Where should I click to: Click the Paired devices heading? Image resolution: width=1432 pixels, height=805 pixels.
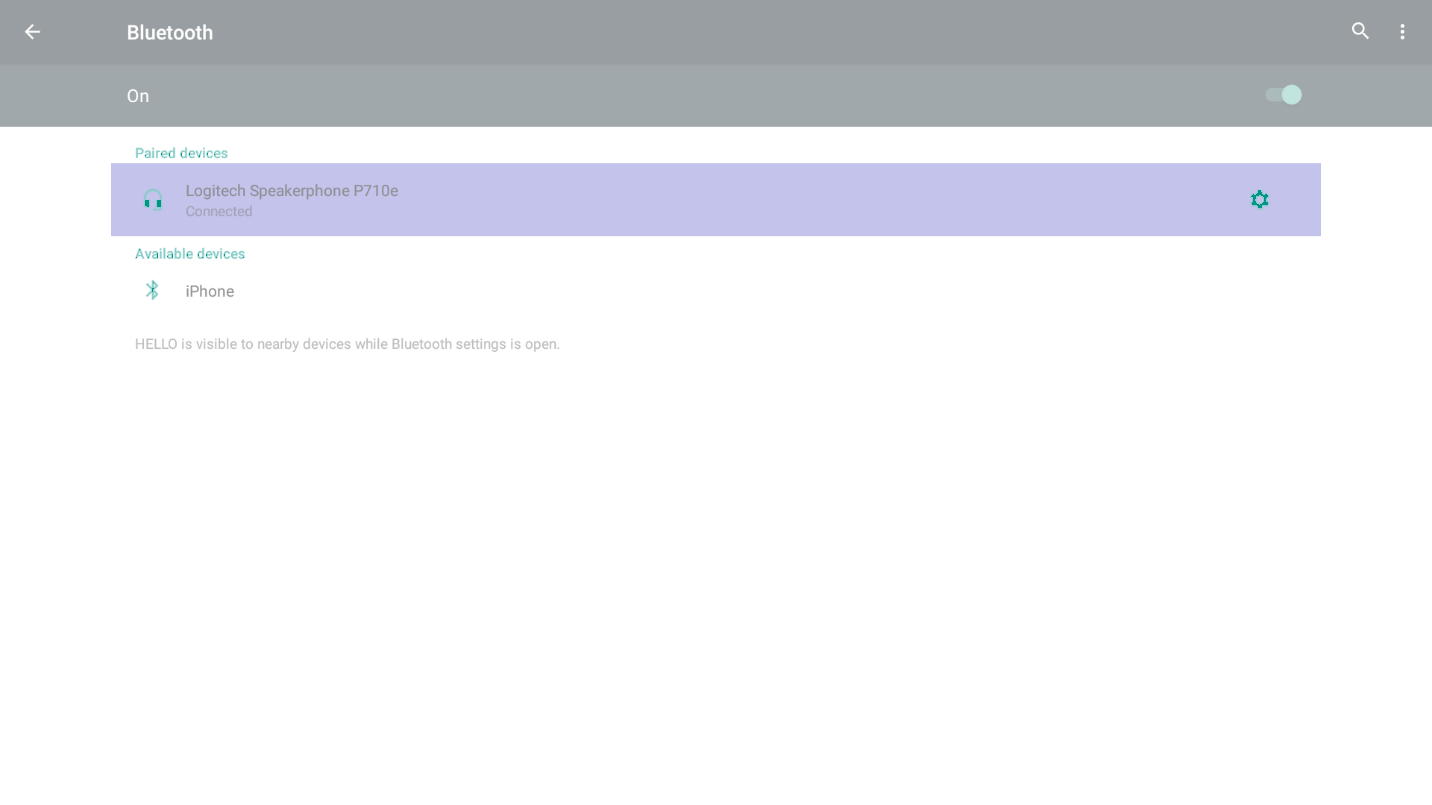pyautogui.click(x=181, y=153)
